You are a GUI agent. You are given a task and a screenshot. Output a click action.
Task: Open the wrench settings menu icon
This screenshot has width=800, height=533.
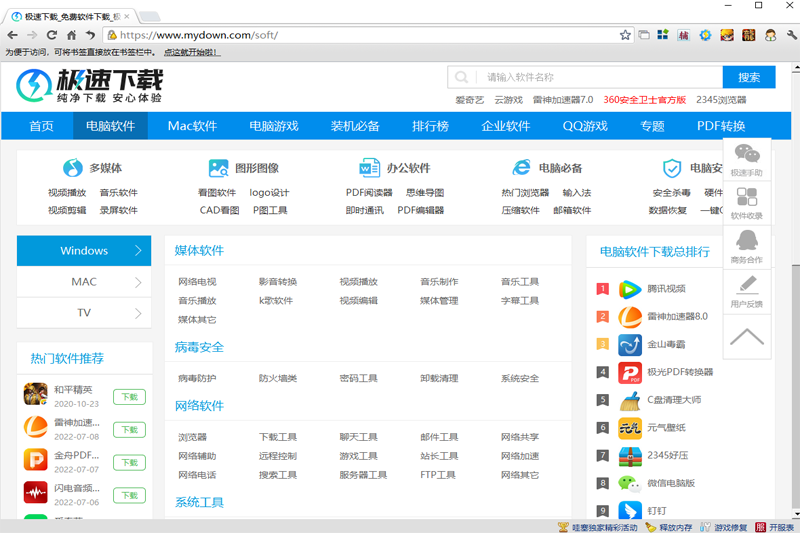point(792,35)
